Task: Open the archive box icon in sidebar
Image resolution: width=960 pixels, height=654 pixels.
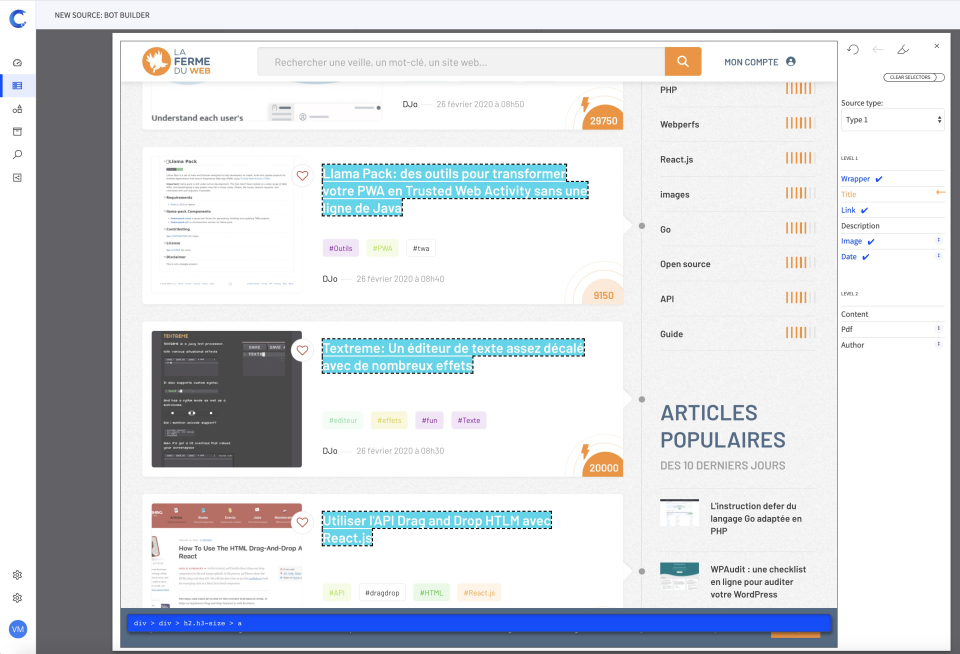Action: tap(17, 132)
